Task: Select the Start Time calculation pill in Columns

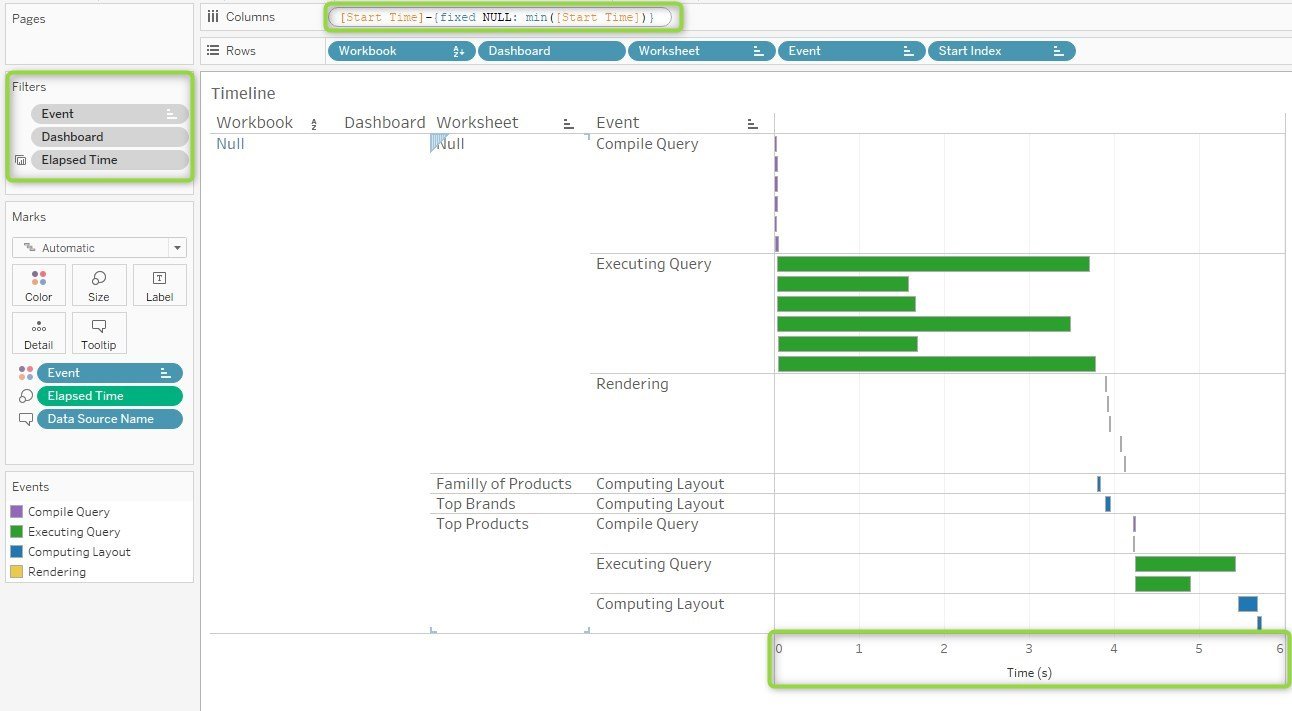Action: pos(499,17)
